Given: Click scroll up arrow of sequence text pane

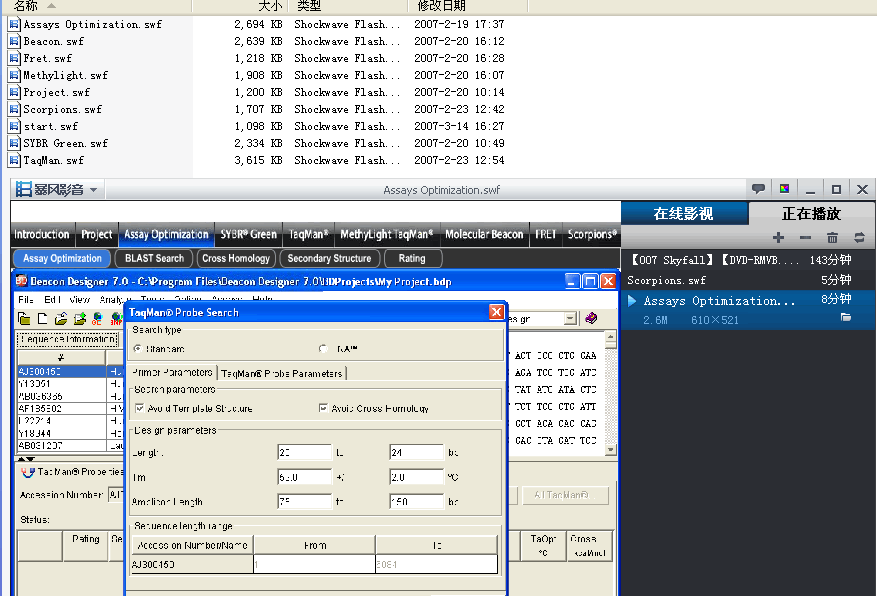Looking at the screenshot, I should coord(611,336).
